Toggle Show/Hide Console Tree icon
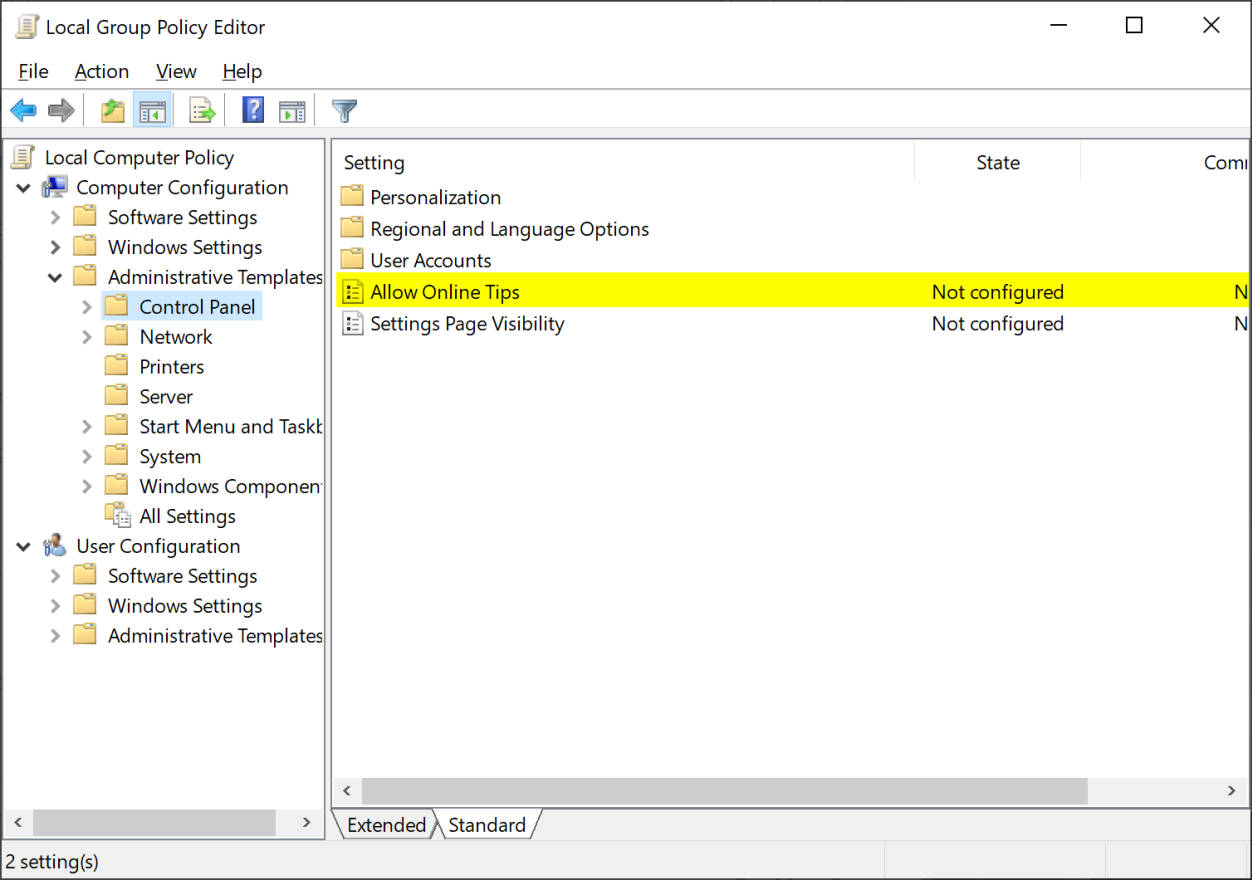Image resolution: width=1252 pixels, height=880 pixels. tap(152, 111)
